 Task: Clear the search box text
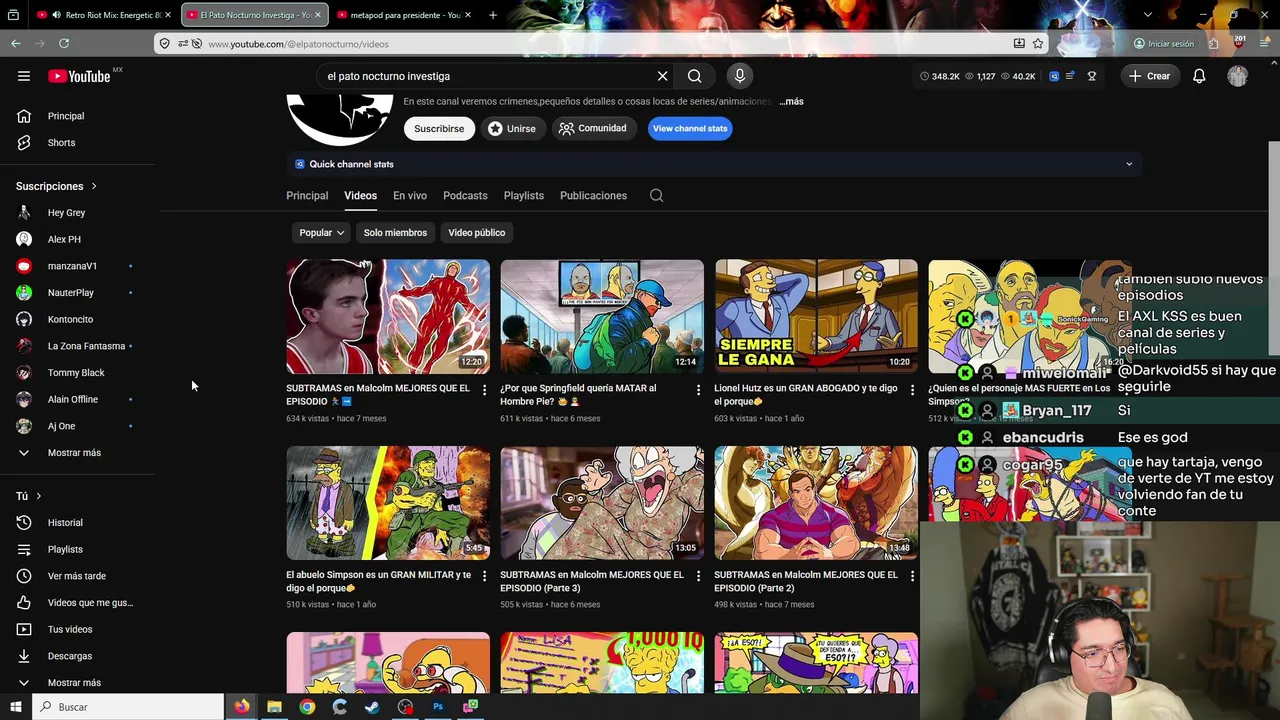662,76
